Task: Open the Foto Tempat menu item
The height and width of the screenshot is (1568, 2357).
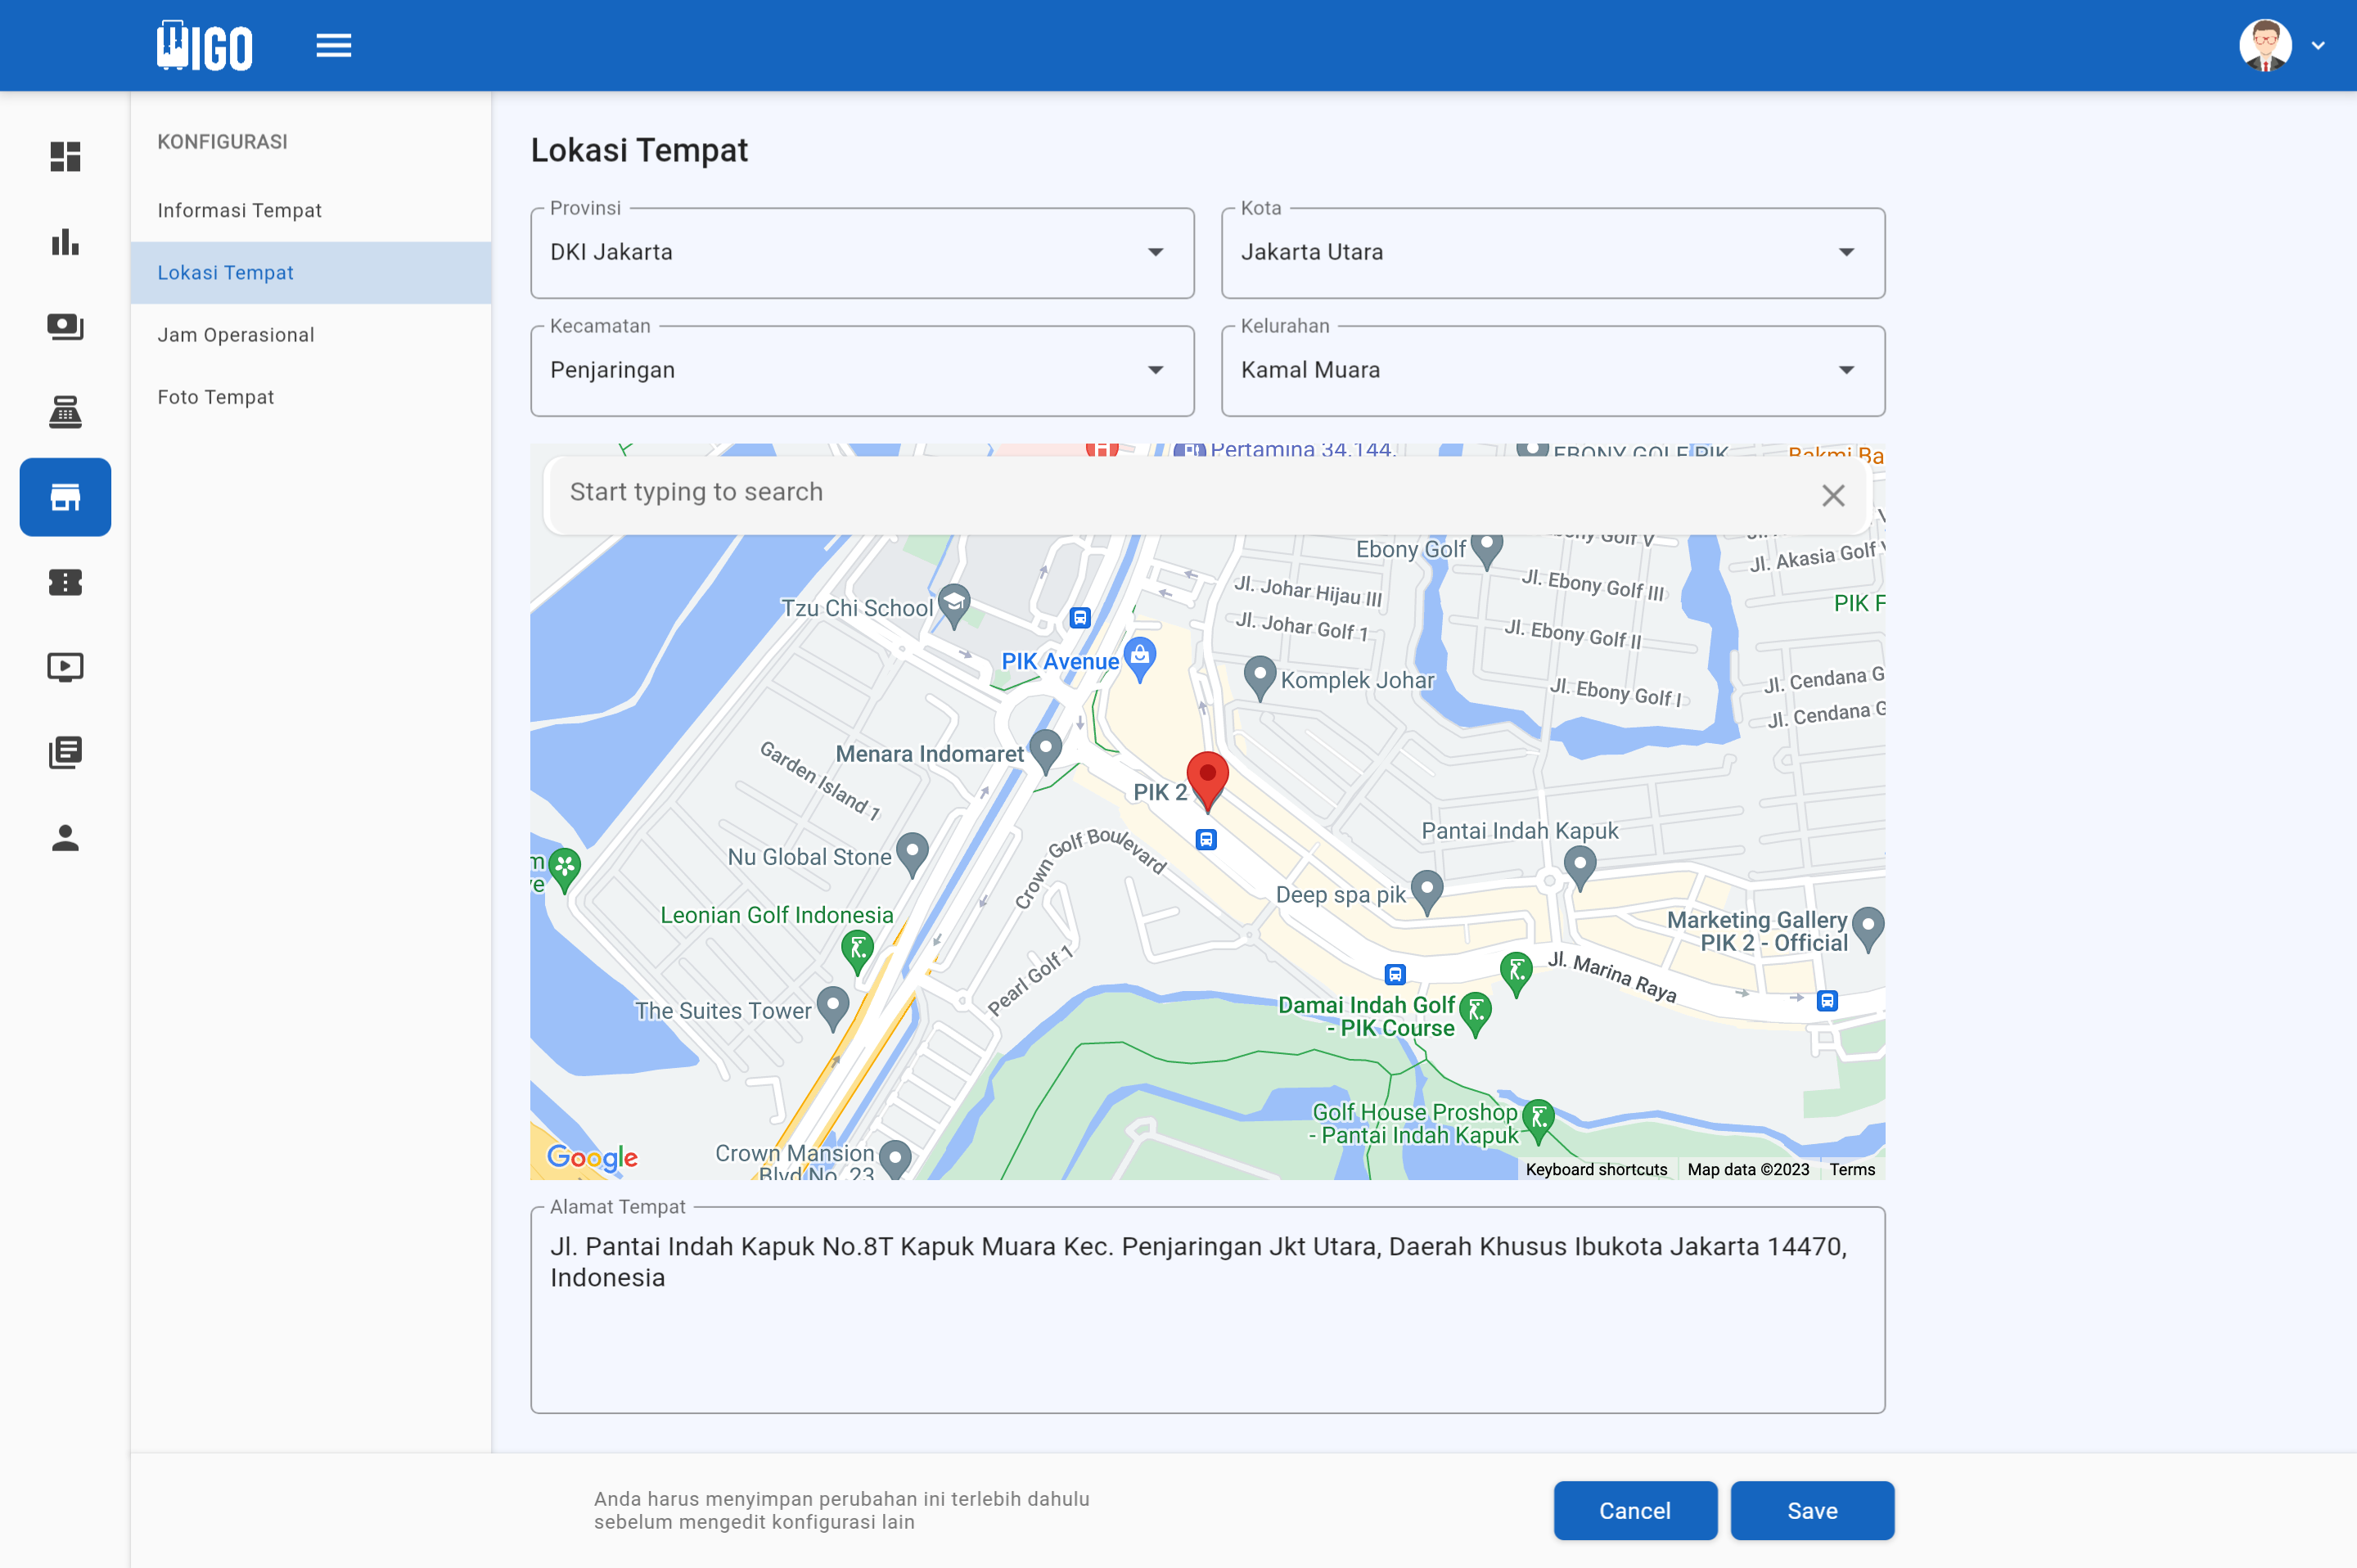Action: tap(216, 396)
